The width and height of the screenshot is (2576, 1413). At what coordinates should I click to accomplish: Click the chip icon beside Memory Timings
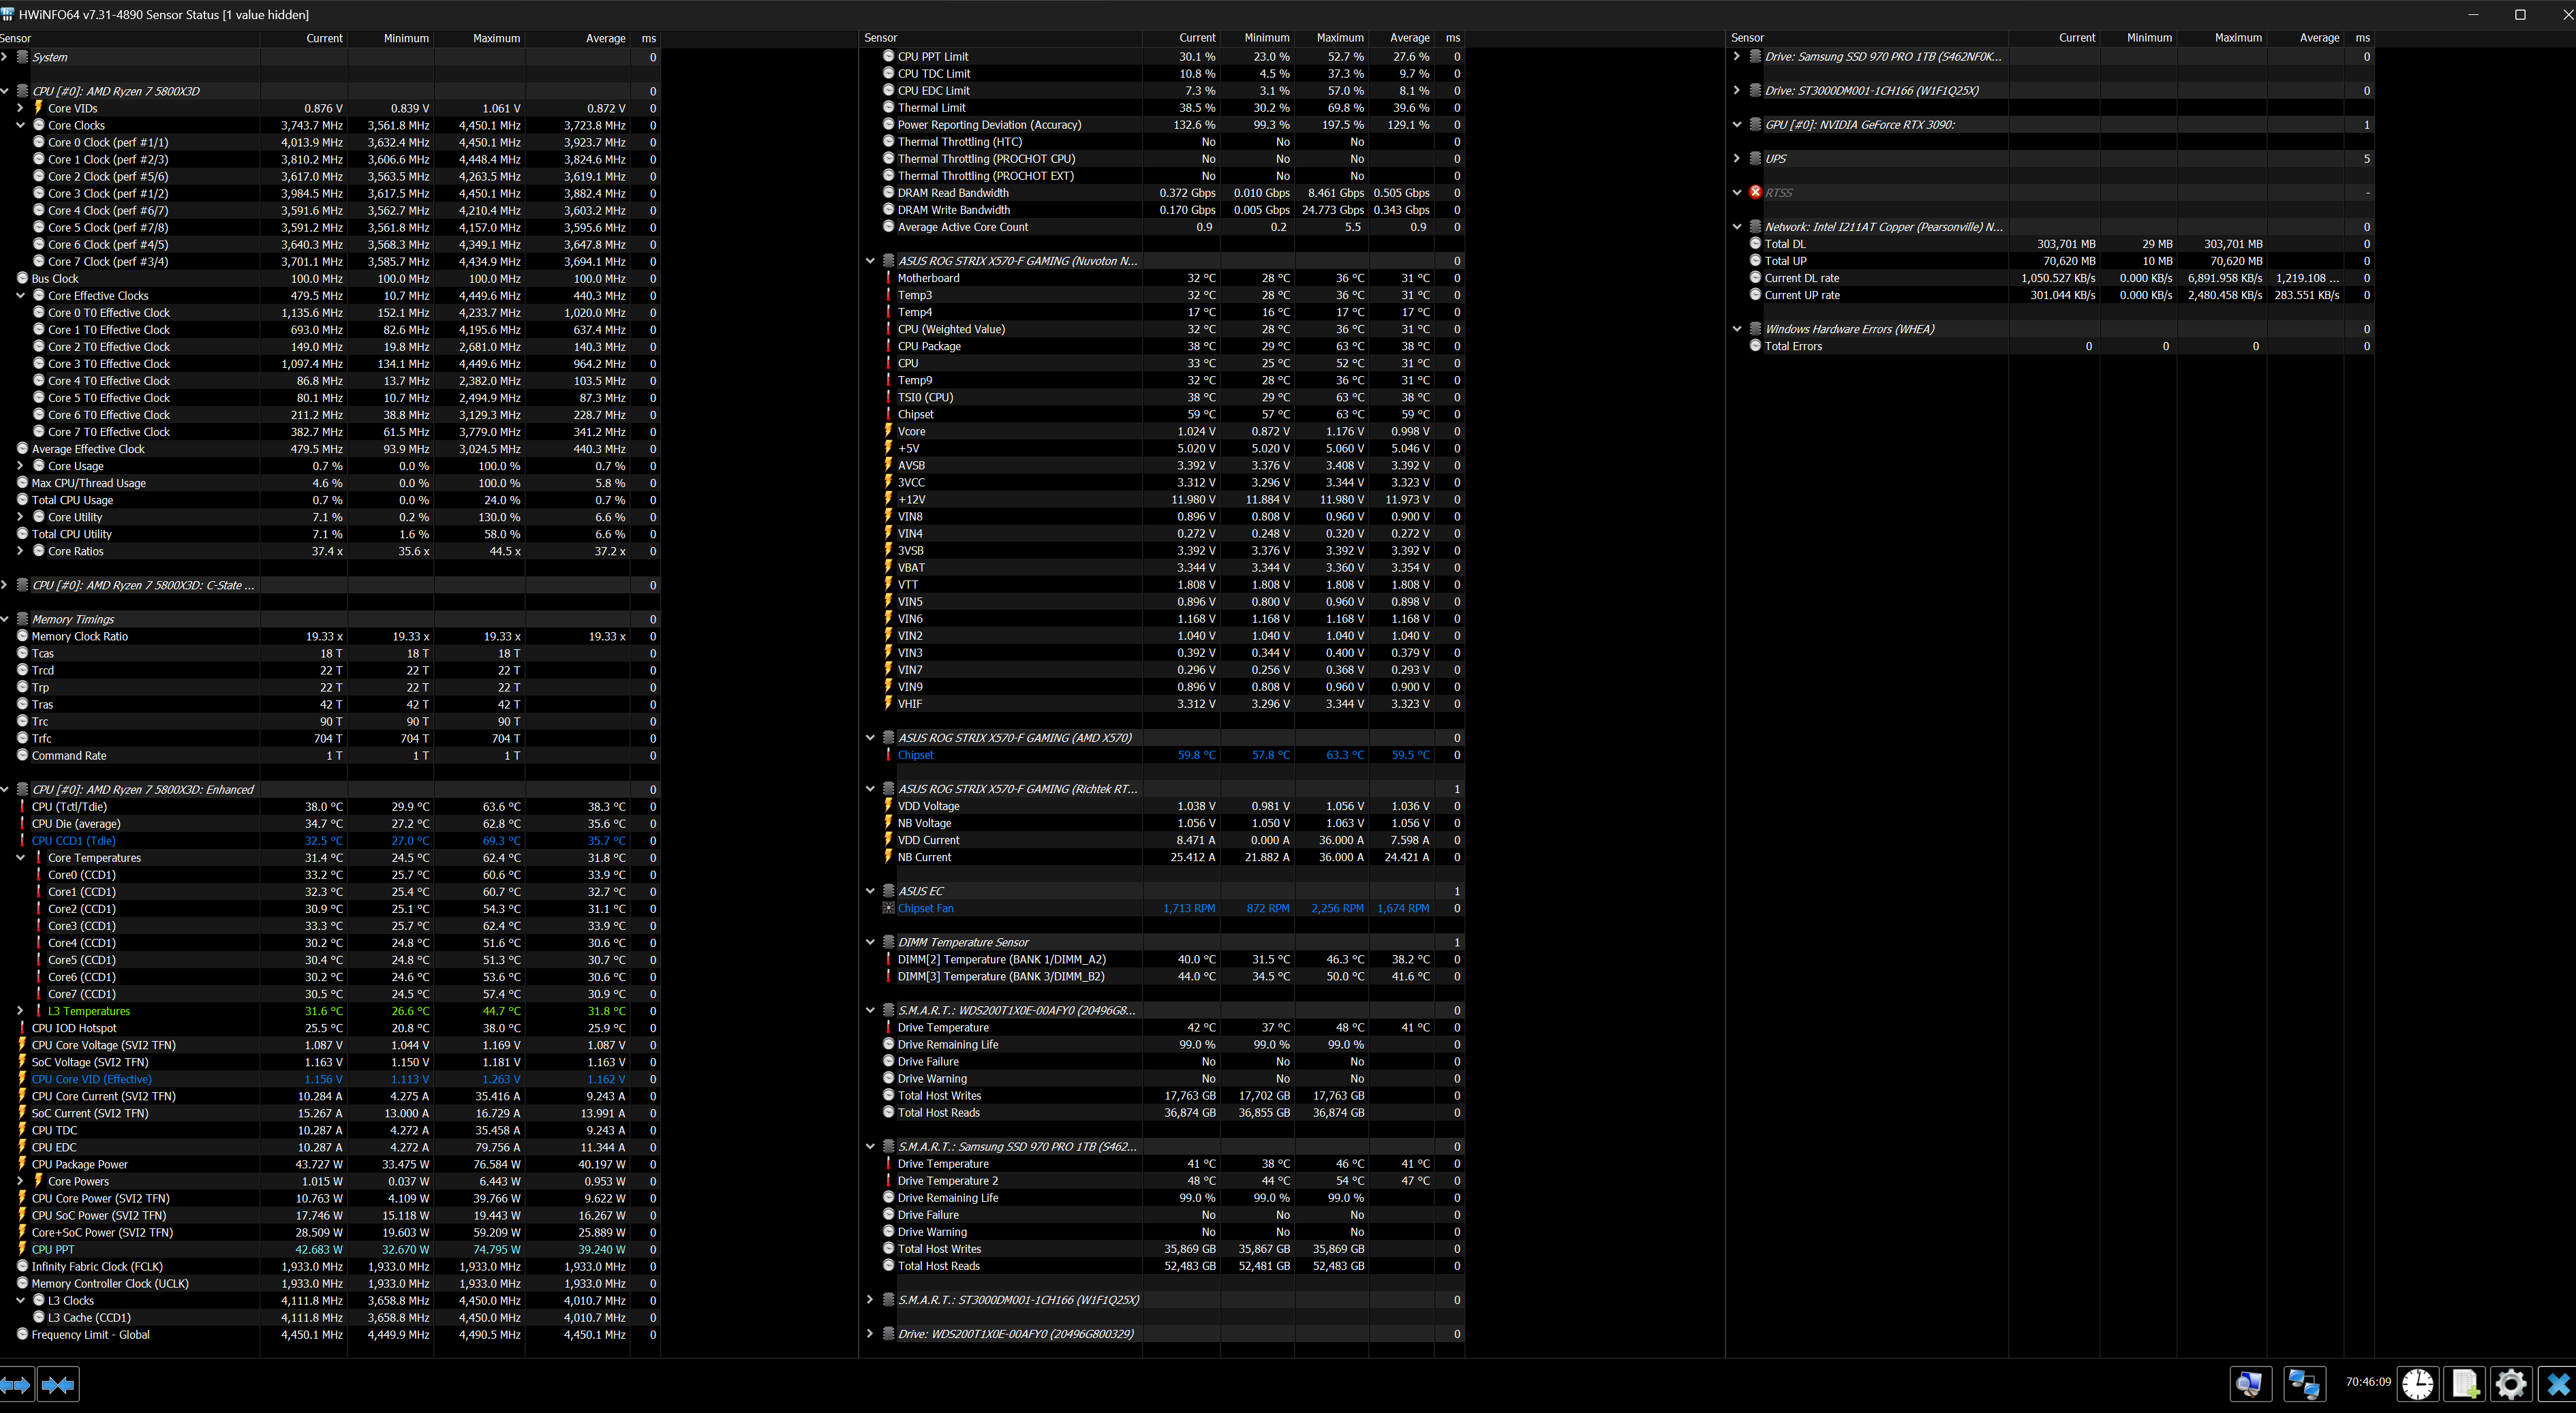22,619
